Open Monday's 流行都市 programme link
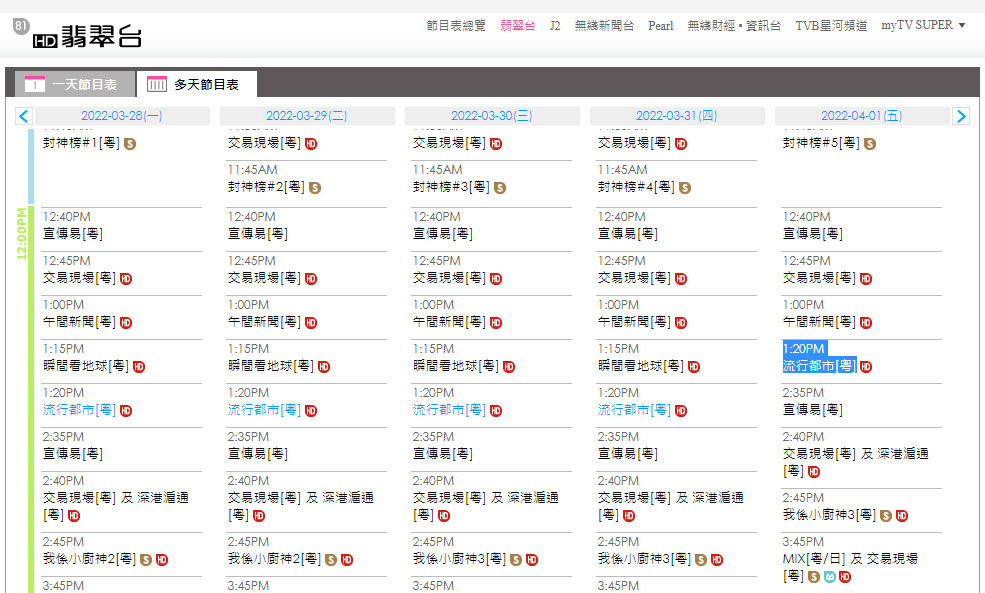The width and height of the screenshot is (985, 593). tap(79, 410)
